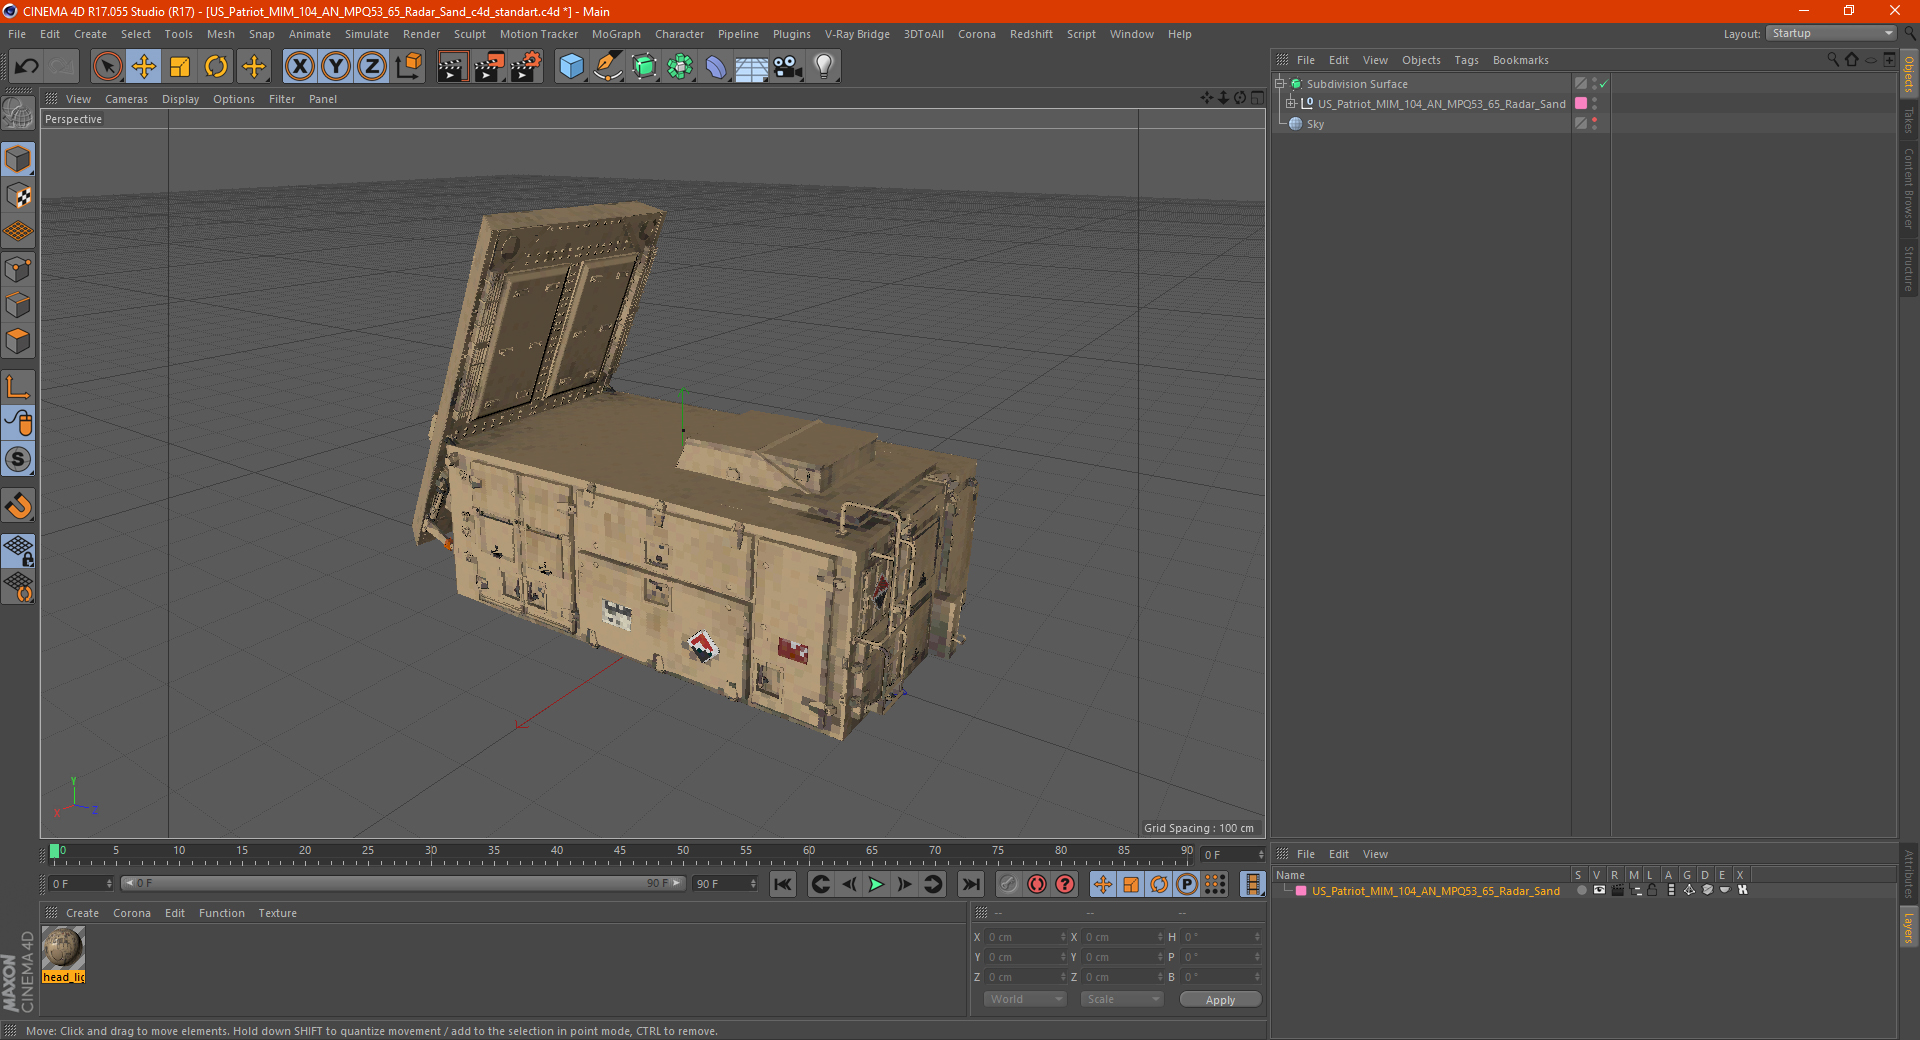Image resolution: width=1920 pixels, height=1040 pixels.
Task: Add a Camera object
Action: pyautogui.click(x=787, y=67)
